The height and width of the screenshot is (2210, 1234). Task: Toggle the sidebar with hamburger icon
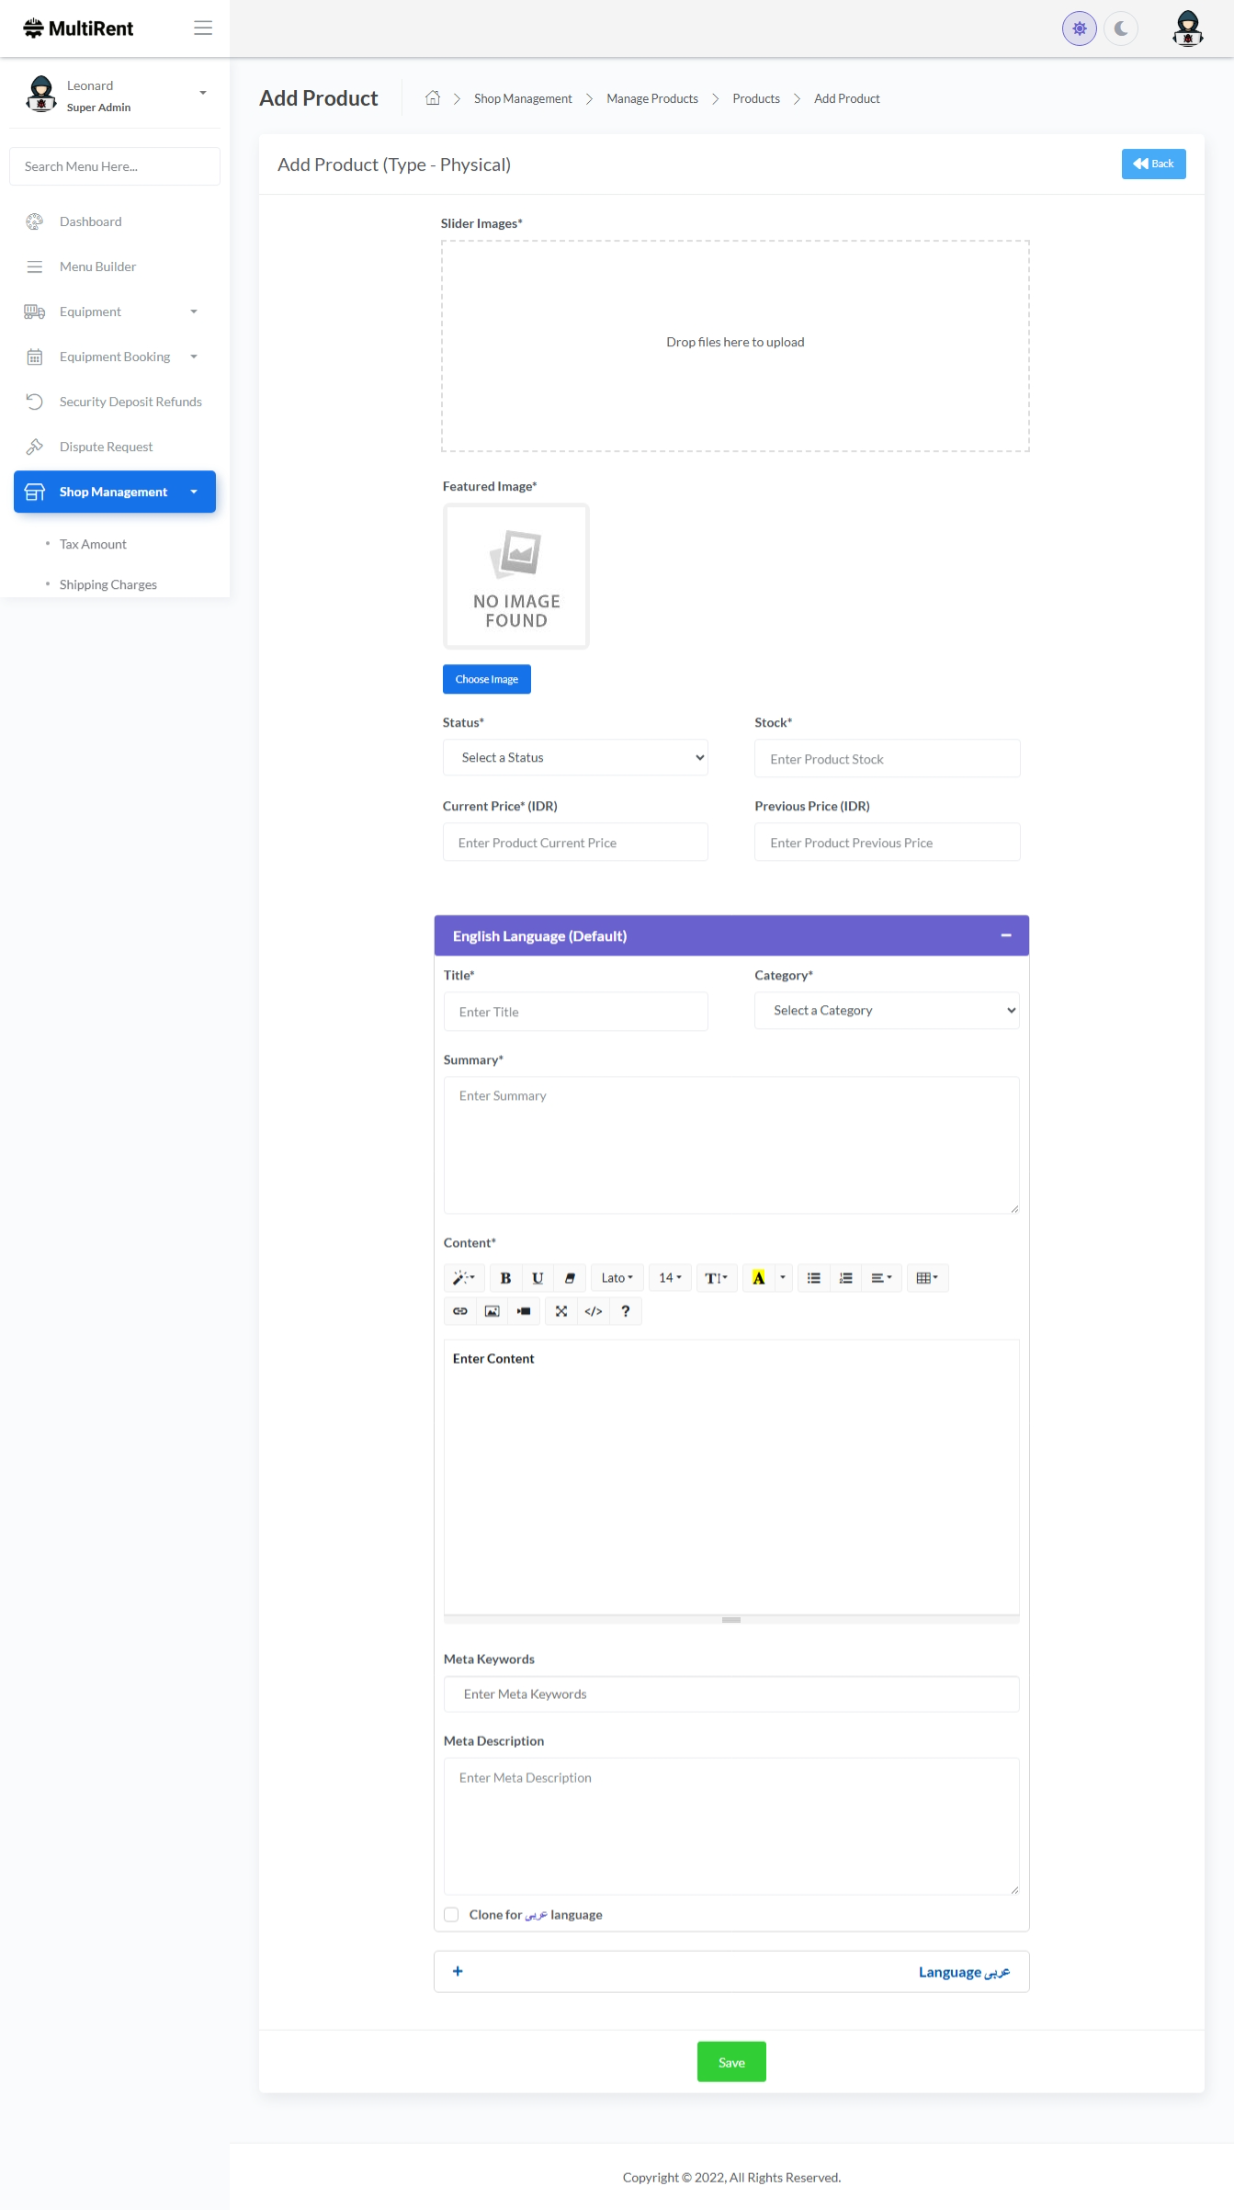tap(203, 28)
